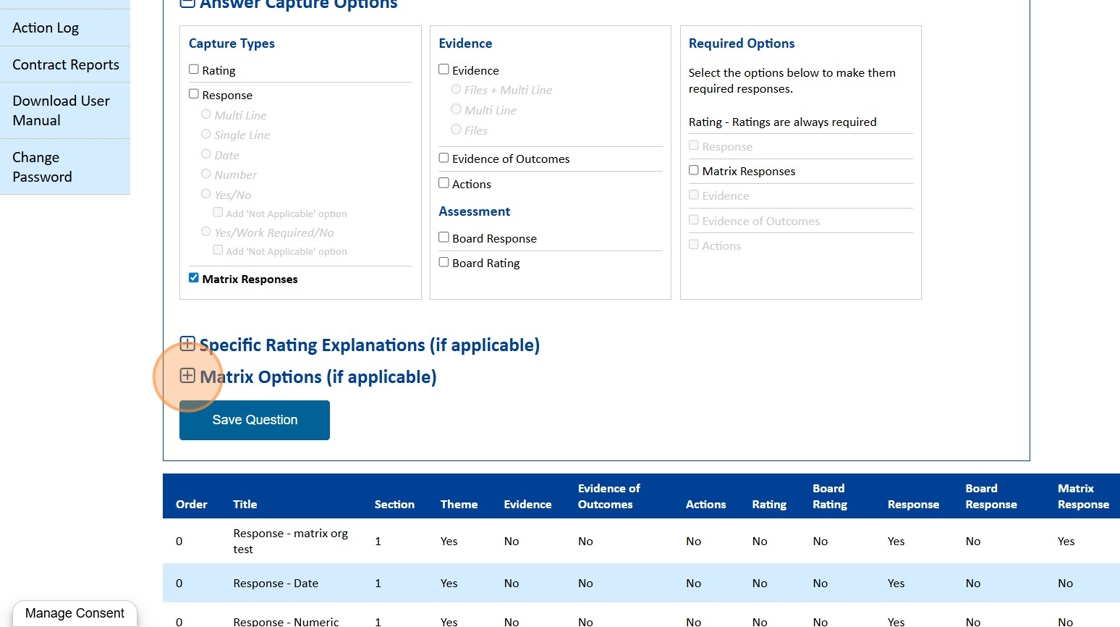Viewport: 1120px width, 627px height.
Task: Expand Specific Rating Explanations section
Action: (x=187, y=343)
